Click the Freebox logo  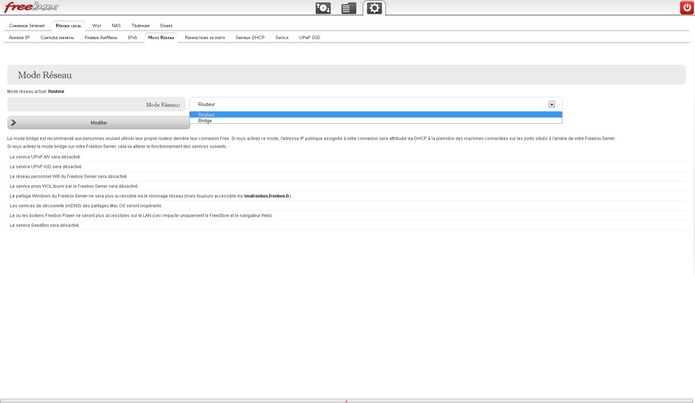[x=31, y=8]
